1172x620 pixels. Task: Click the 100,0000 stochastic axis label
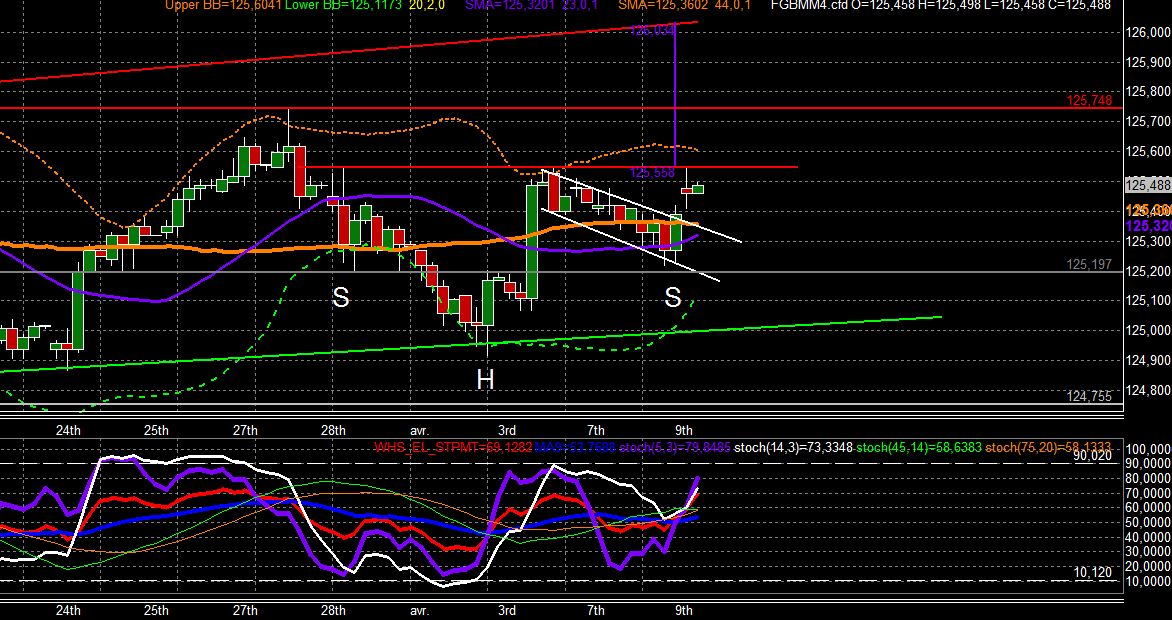point(1148,449)
